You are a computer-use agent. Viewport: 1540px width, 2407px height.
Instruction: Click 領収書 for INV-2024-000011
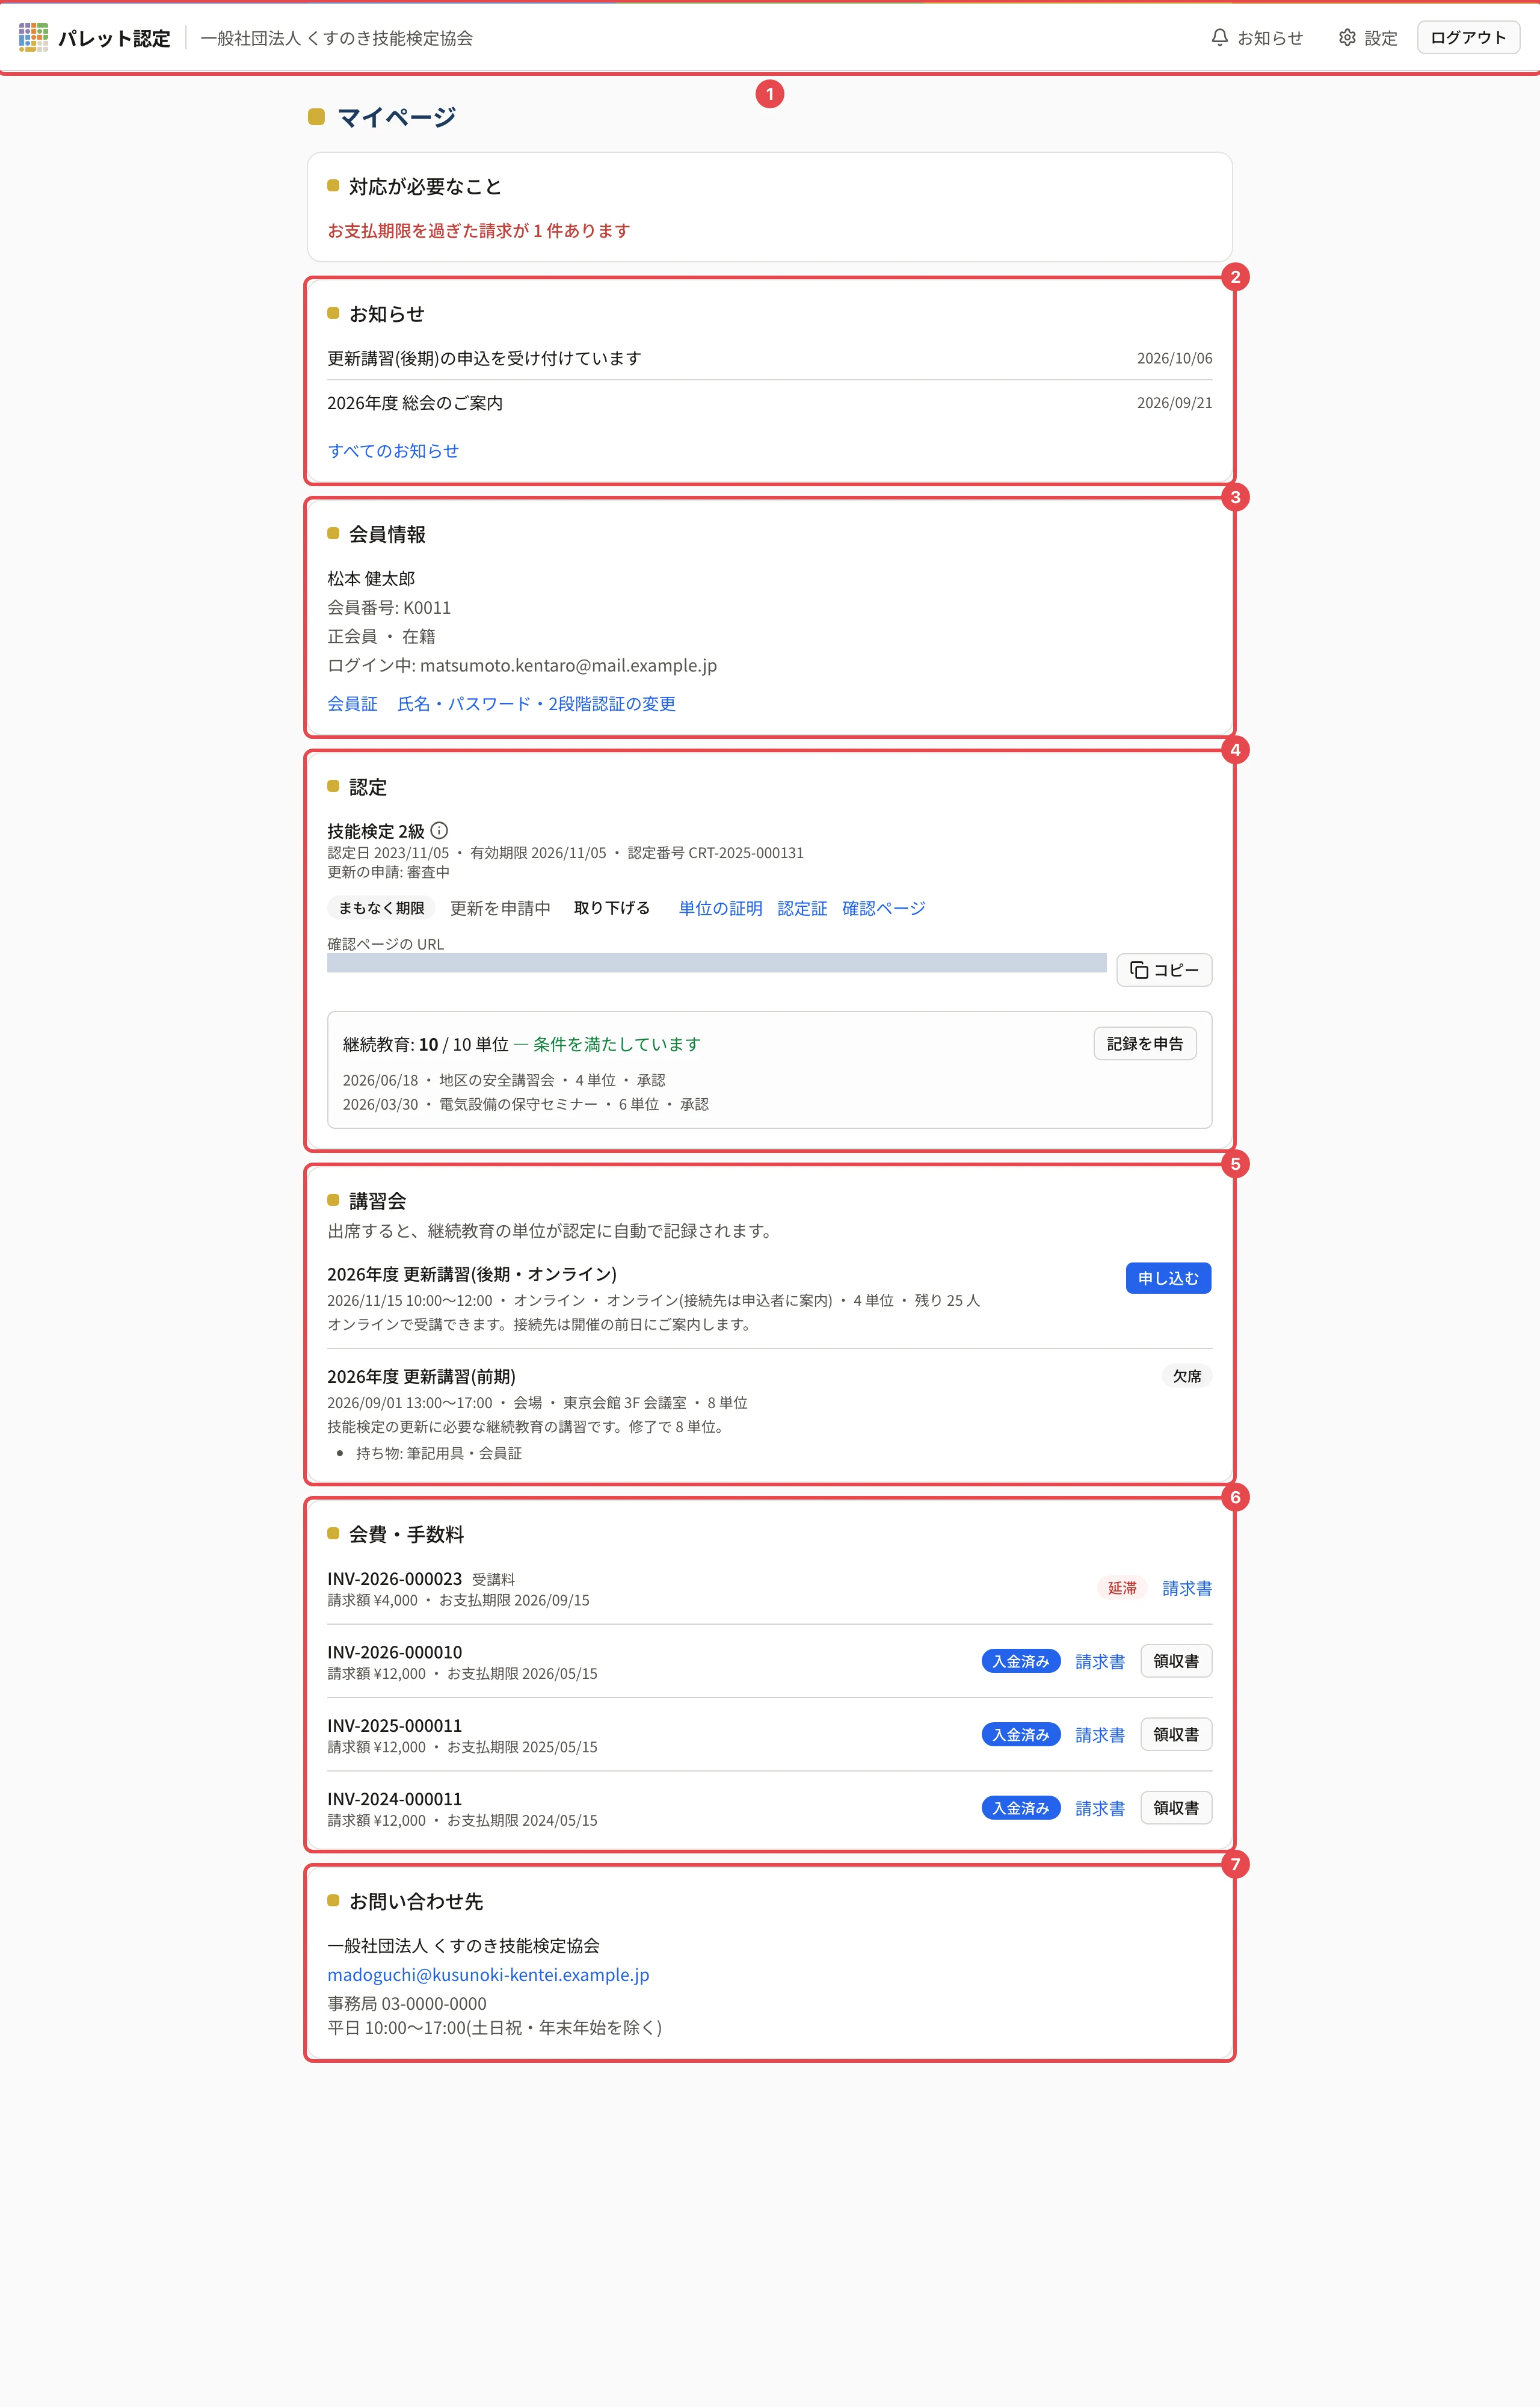click(x=1176, y=1807)
